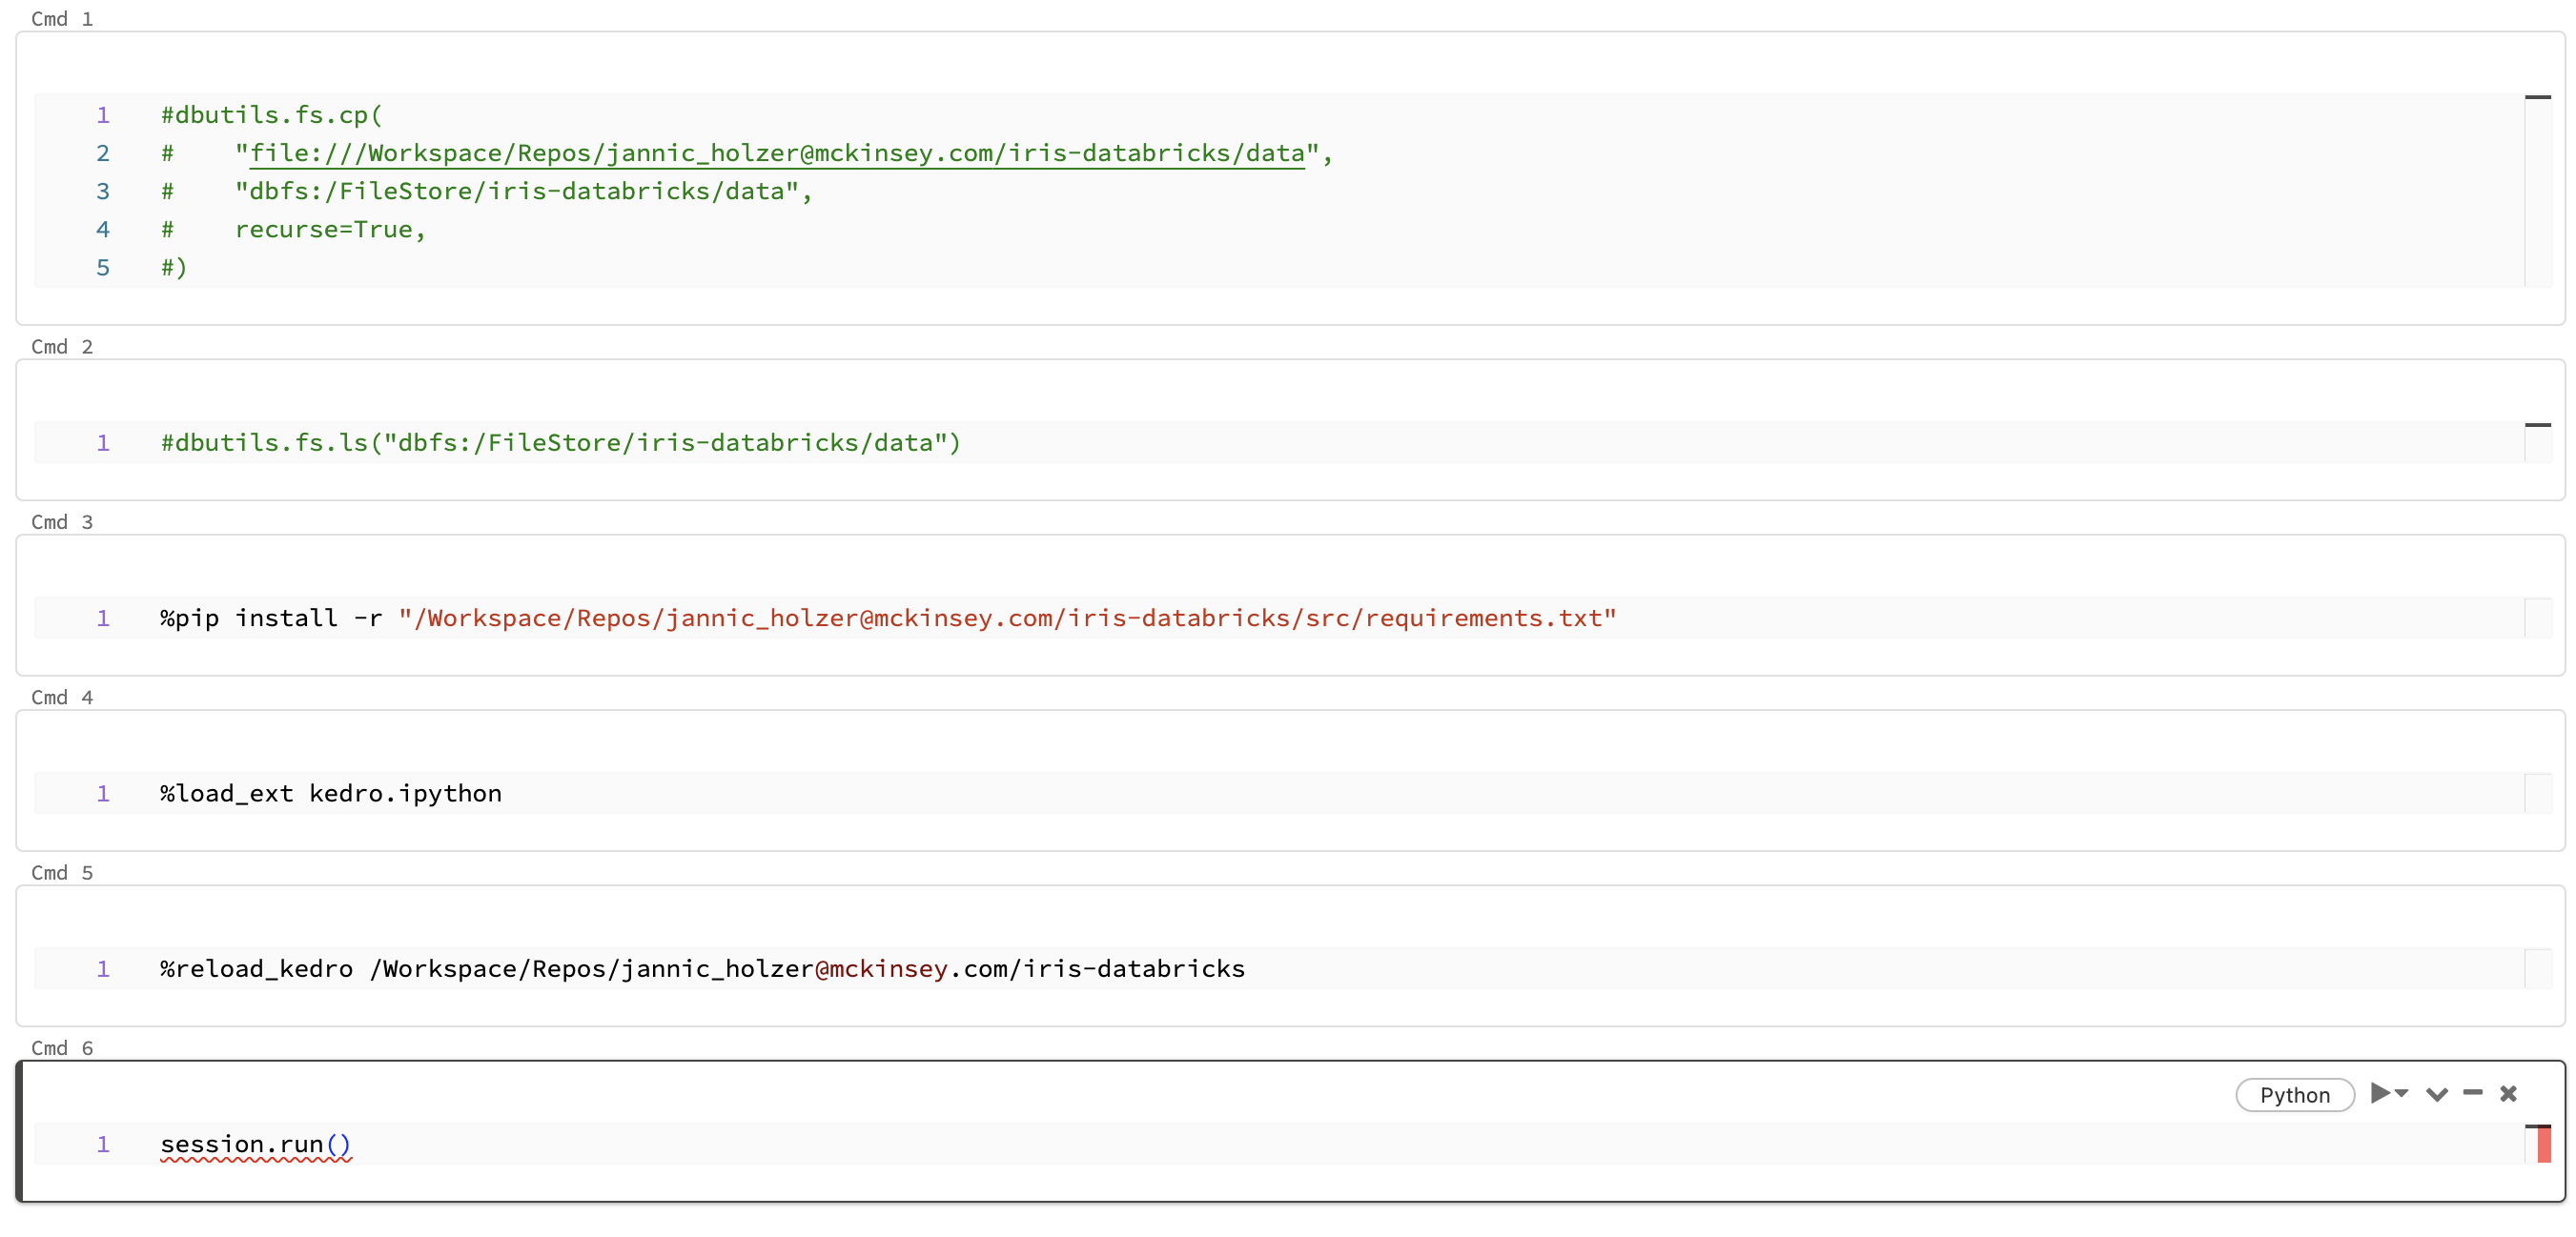Collapse Cmd 2 using its top-right minimize bar
2576x1237 pixels.
pos(2540,424)
